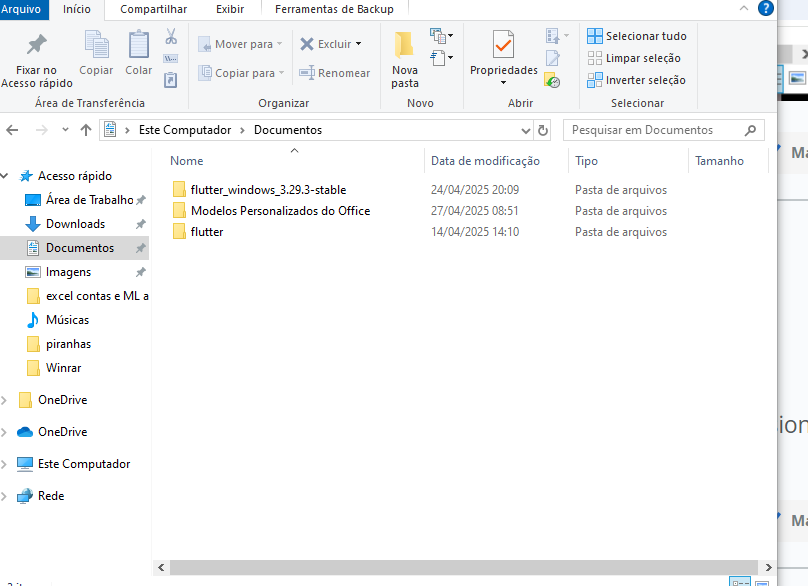Open the Help question mark icon

766,8
